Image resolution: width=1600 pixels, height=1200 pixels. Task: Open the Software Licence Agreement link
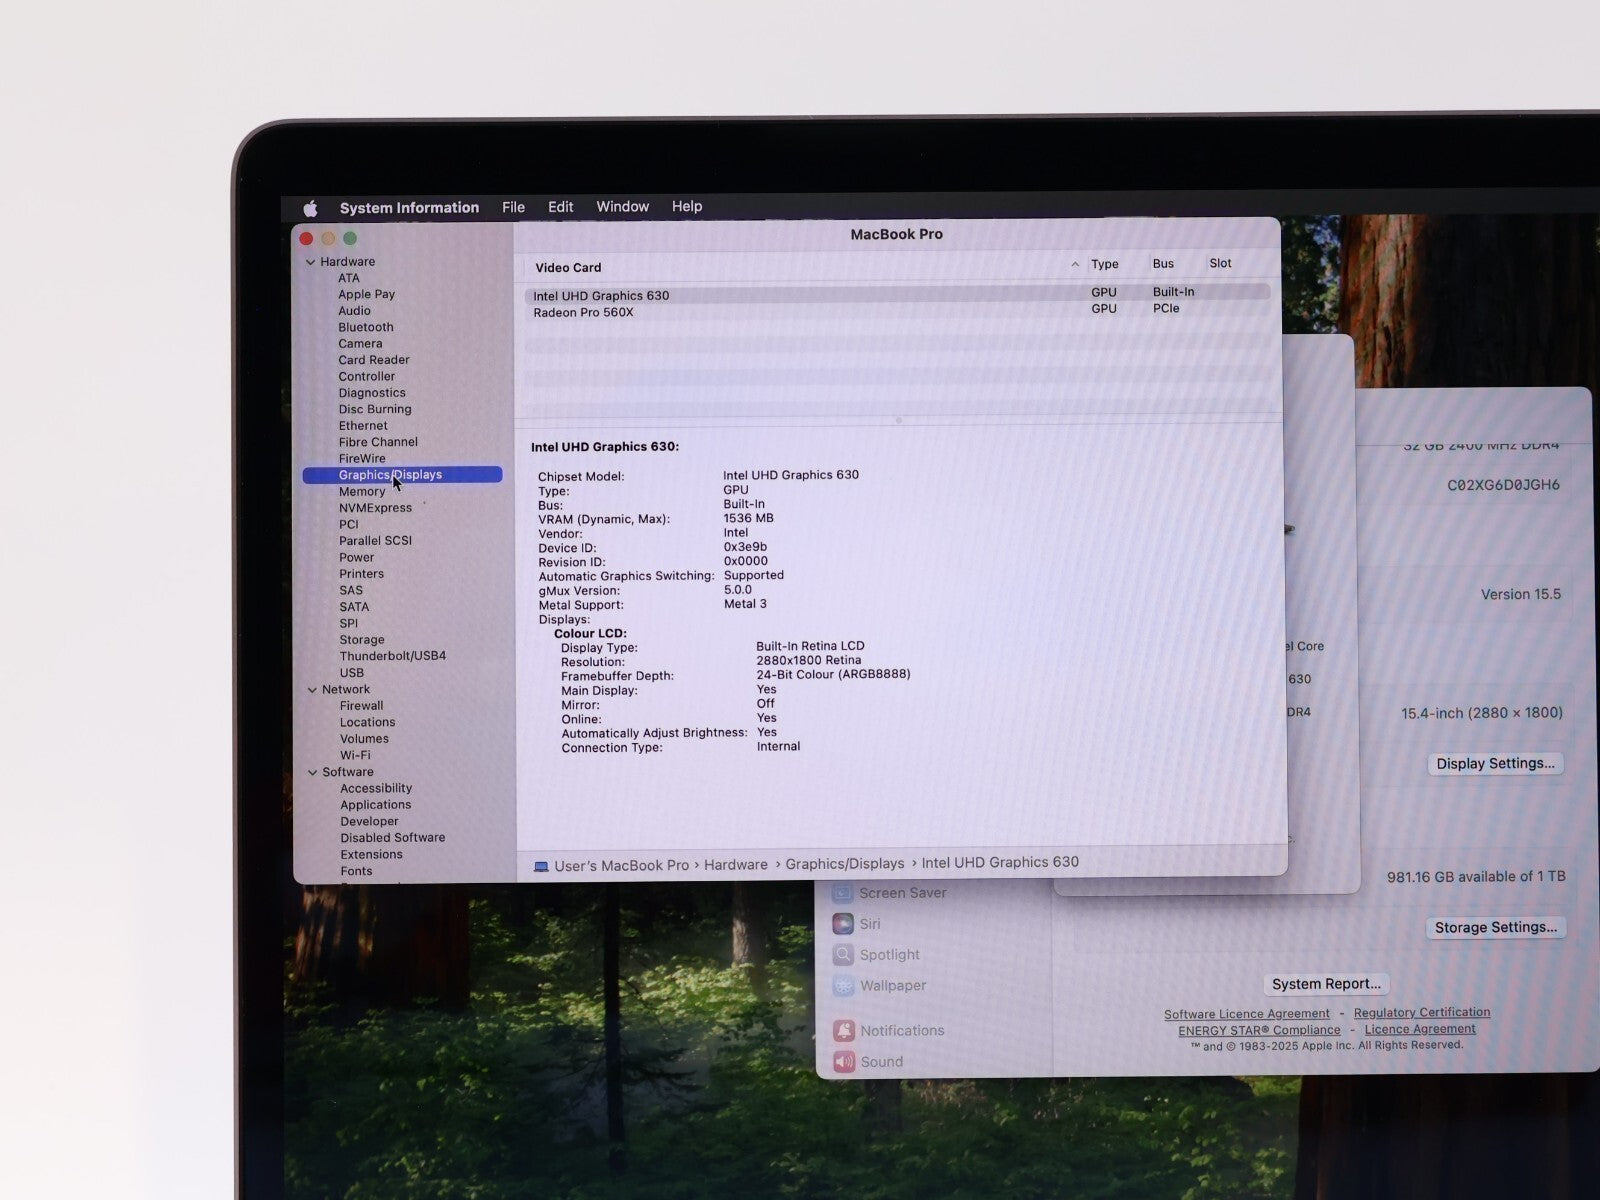1246,1014
